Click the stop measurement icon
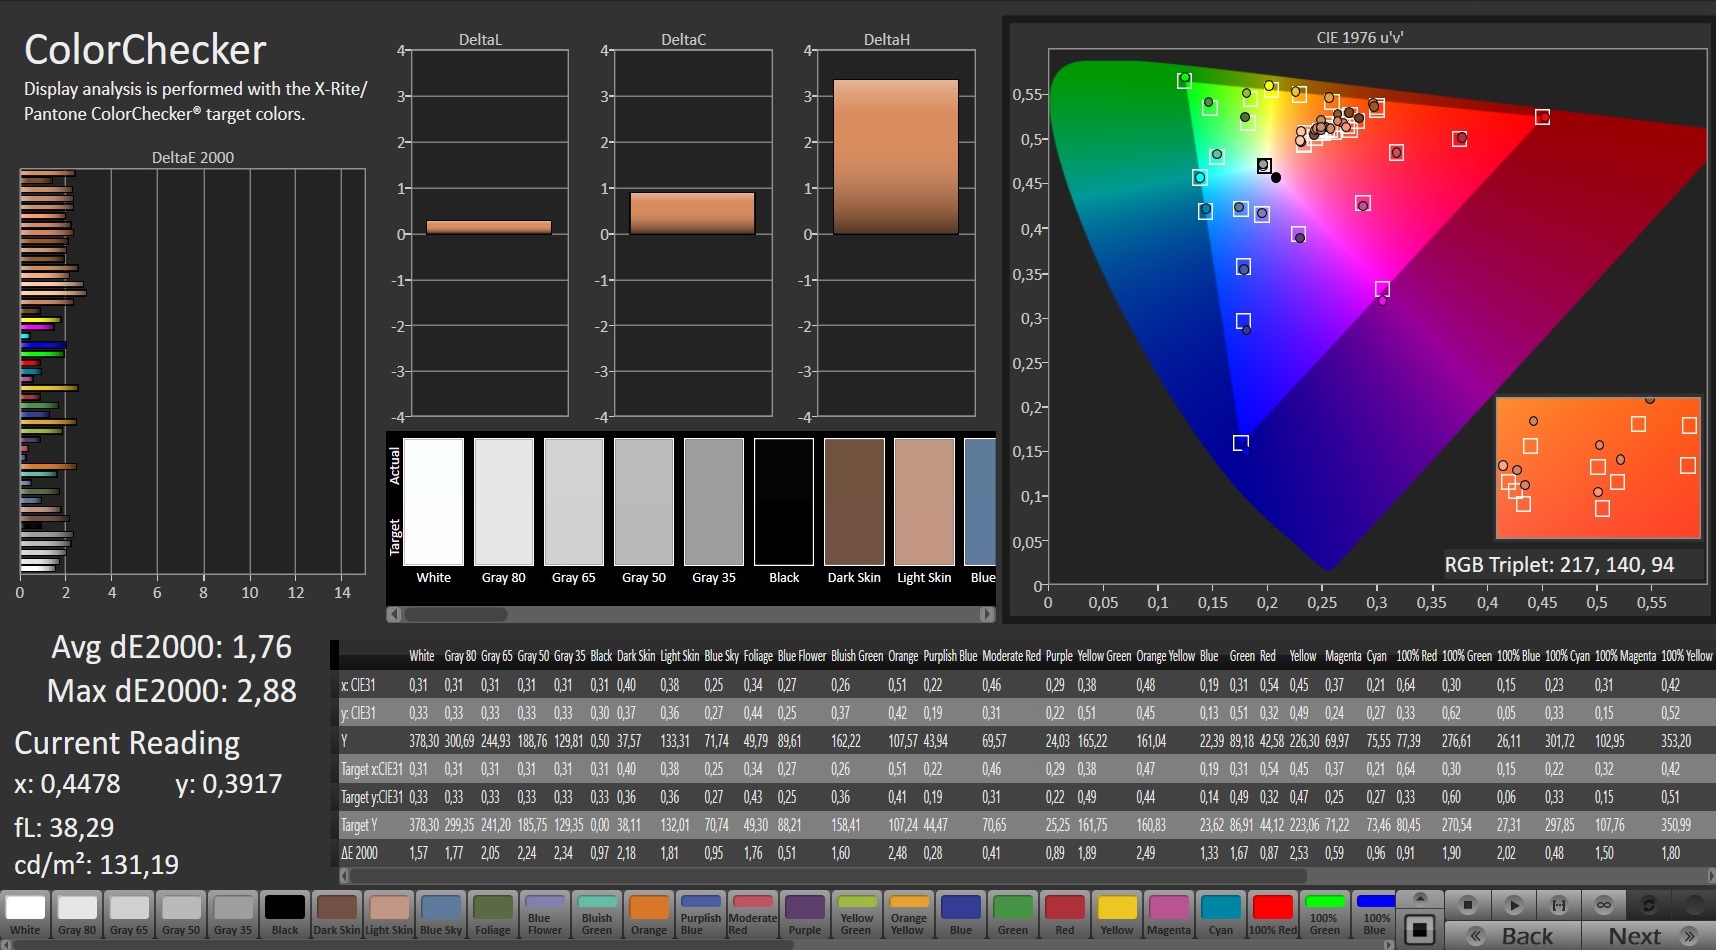The width and height of the screenshot is (1716, 950). coord(1467,905)
